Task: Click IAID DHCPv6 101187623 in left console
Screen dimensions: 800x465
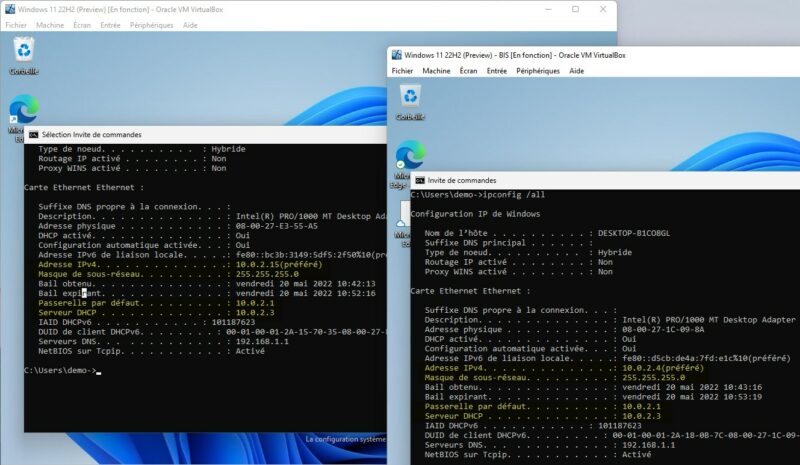Action: (146, 323)
